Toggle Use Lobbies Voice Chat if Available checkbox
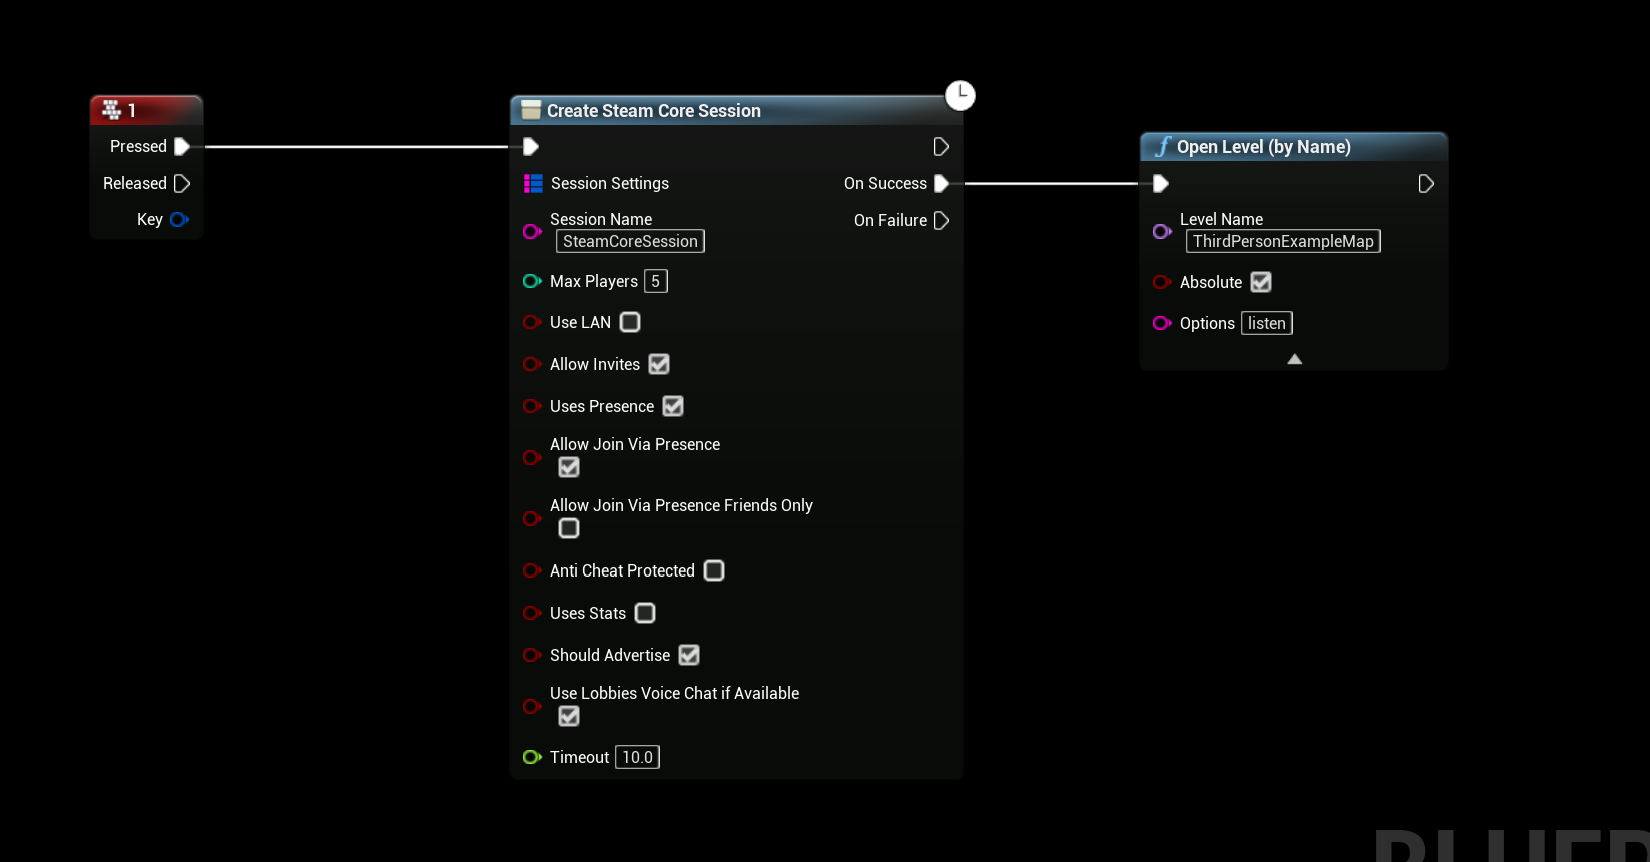This screenshot has height=862, width=1650. (x=569, y=717)
